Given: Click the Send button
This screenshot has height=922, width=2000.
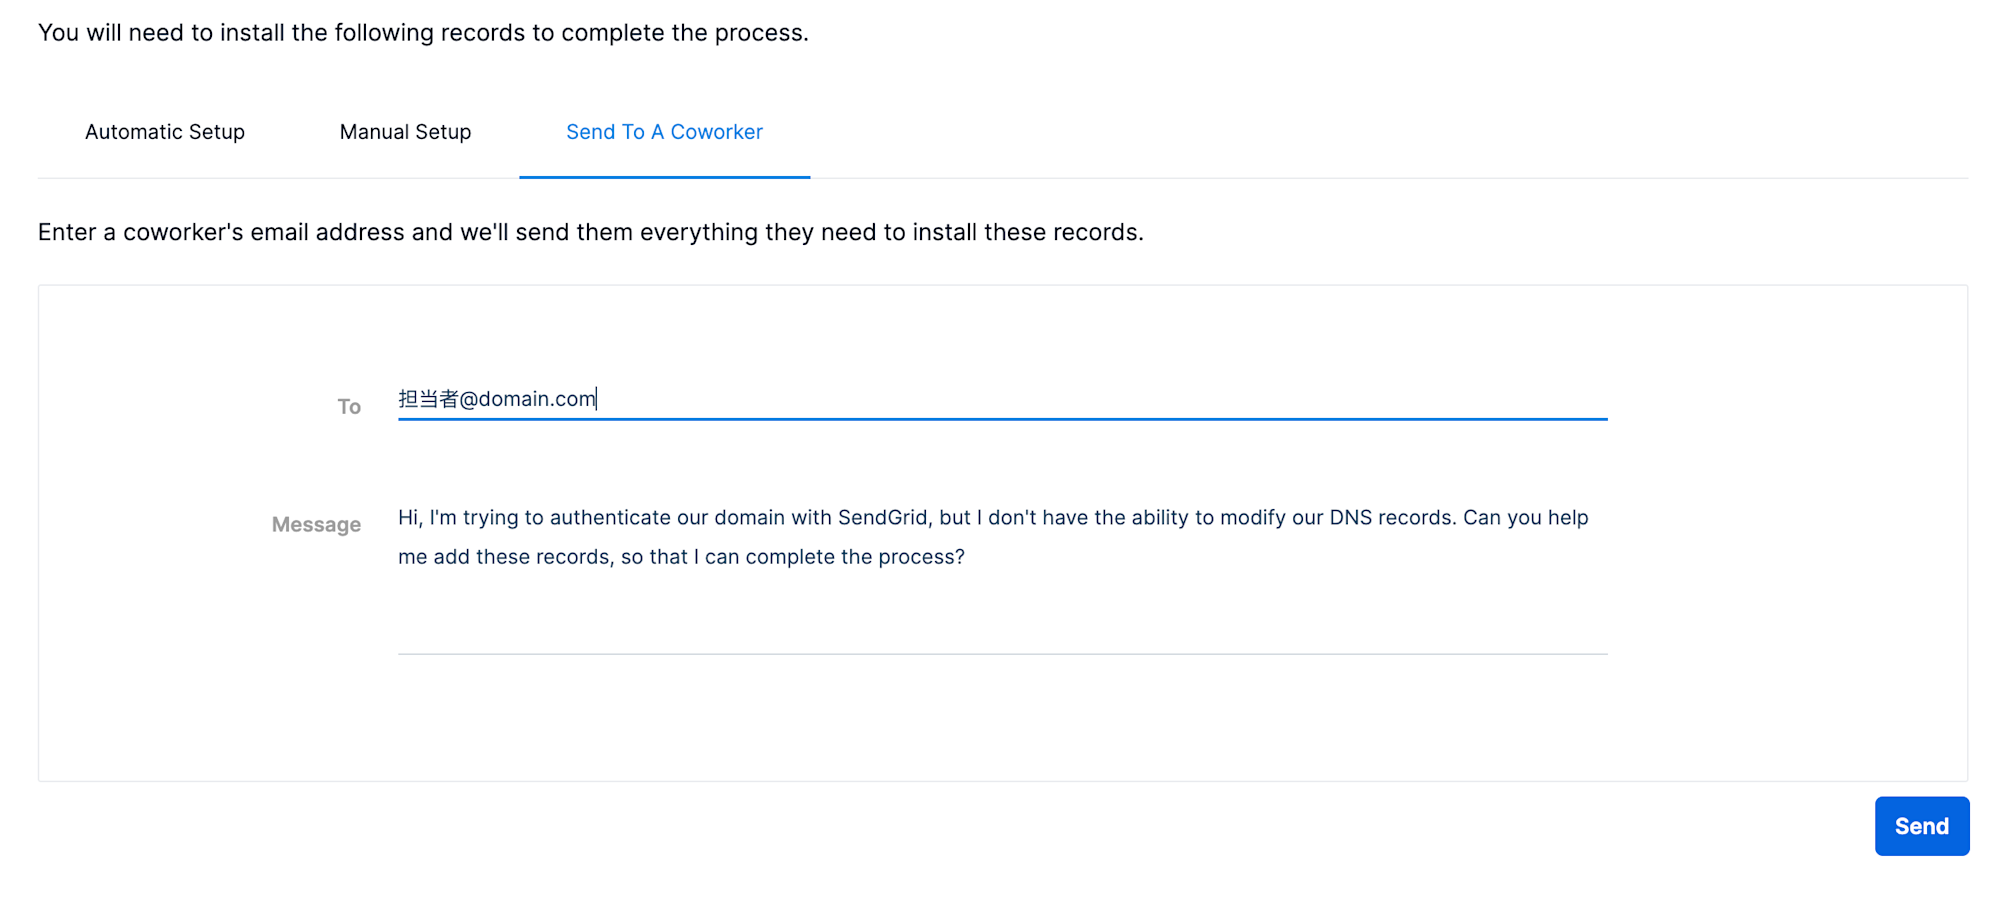Looking at the screenshot, I should (1921, 826).
